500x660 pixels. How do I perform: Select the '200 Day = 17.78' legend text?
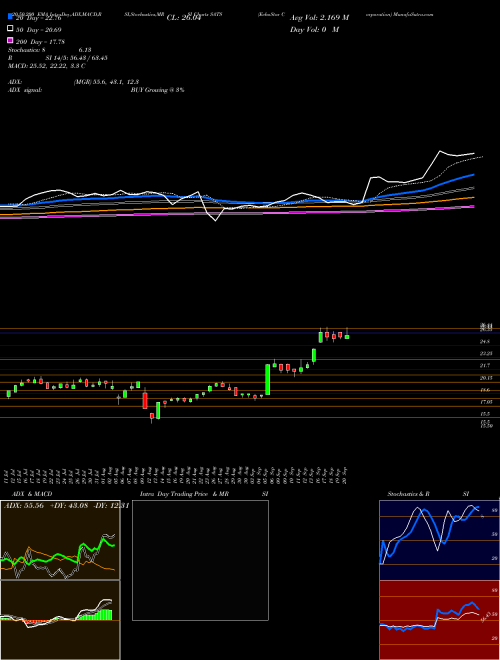point(40,41)
